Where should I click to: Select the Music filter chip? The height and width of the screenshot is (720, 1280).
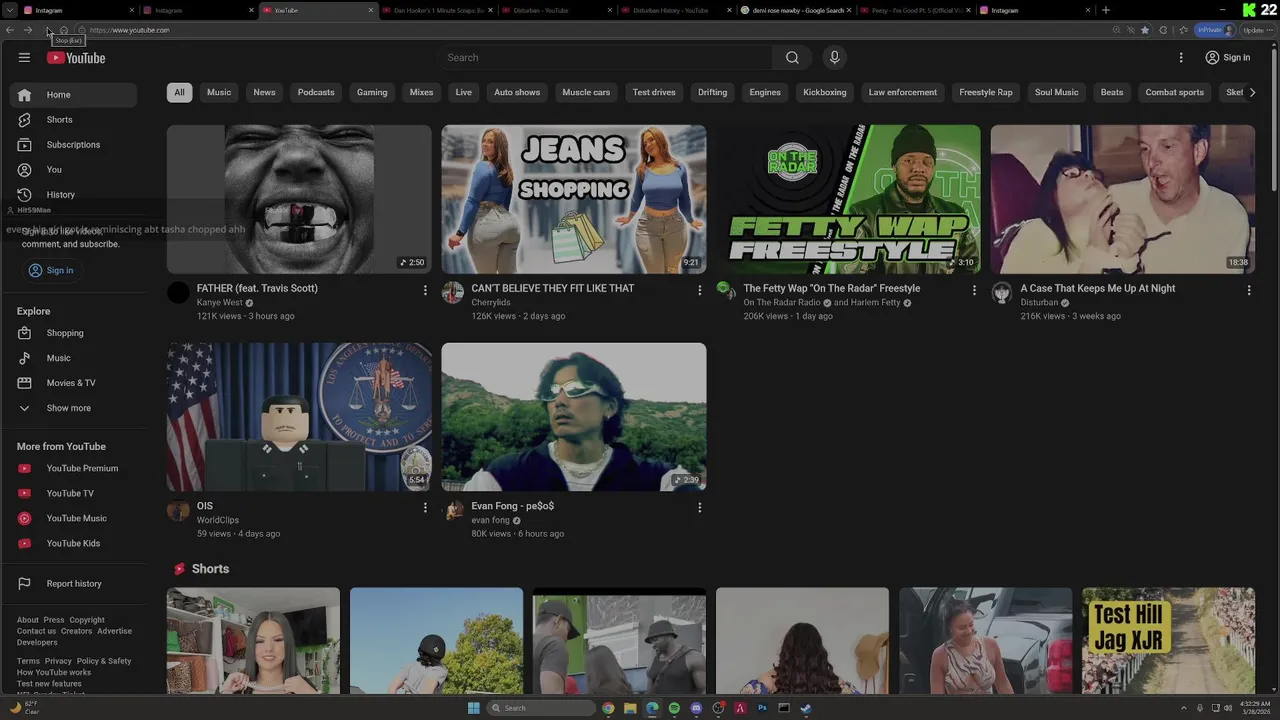(x=219, y=92)
